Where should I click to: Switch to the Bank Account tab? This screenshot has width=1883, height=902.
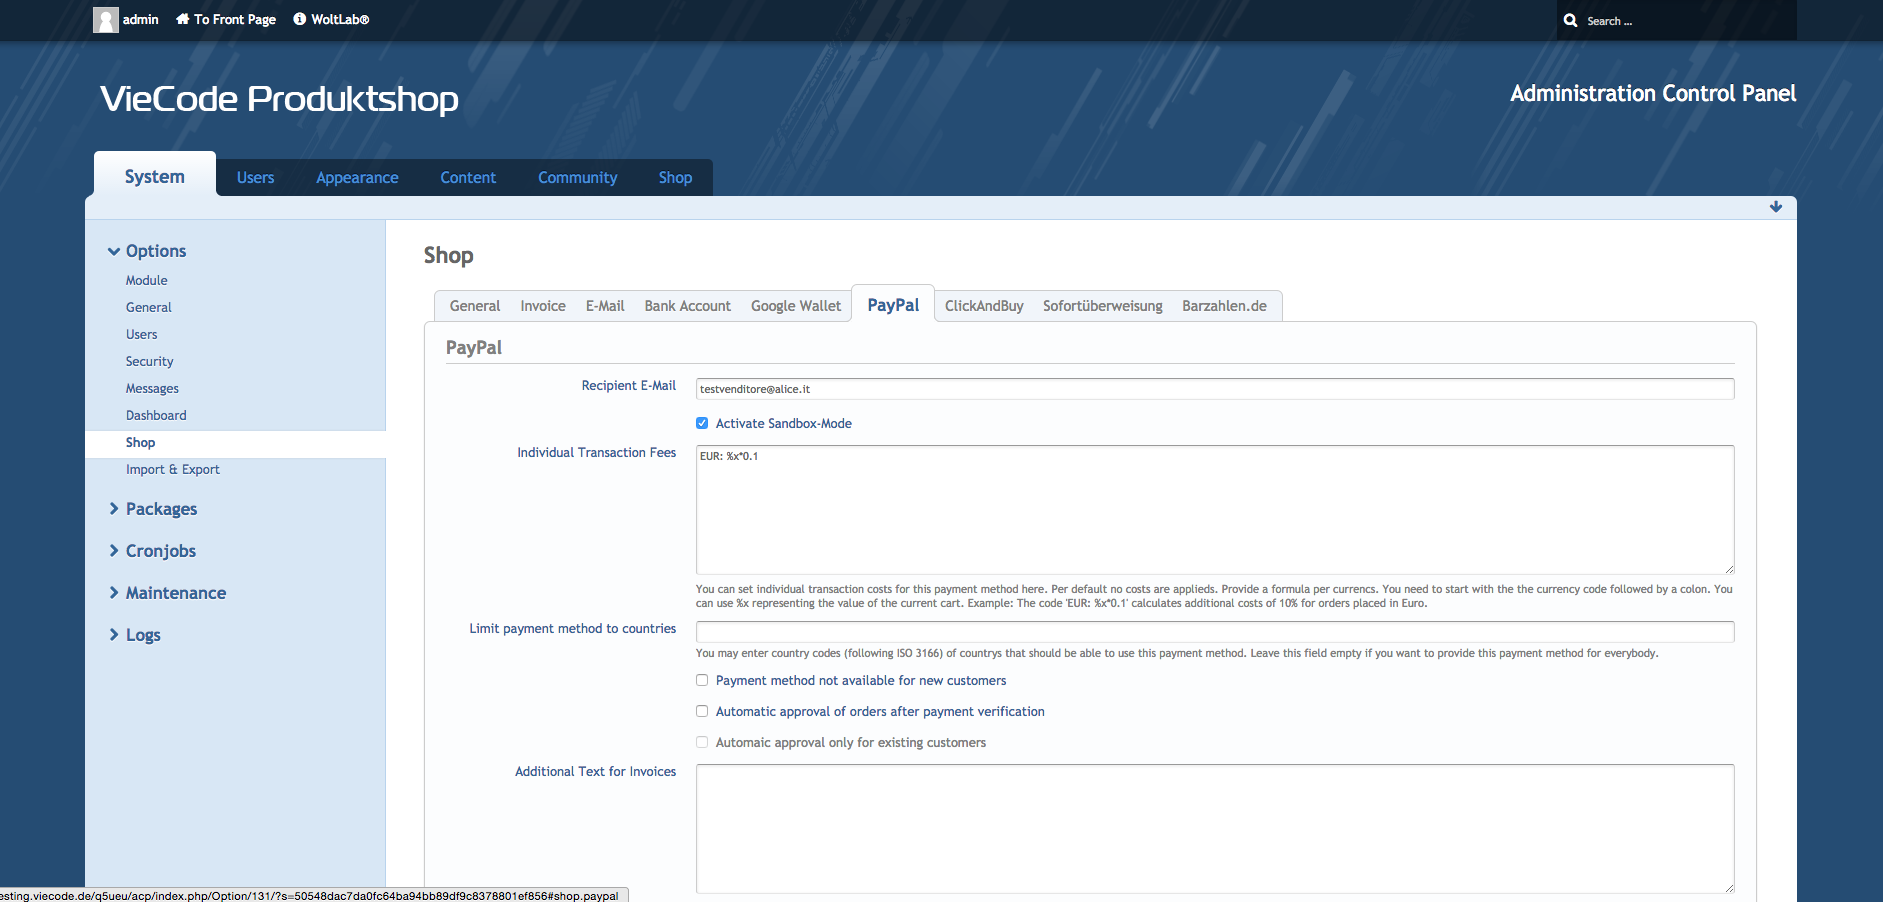[687, 306]
